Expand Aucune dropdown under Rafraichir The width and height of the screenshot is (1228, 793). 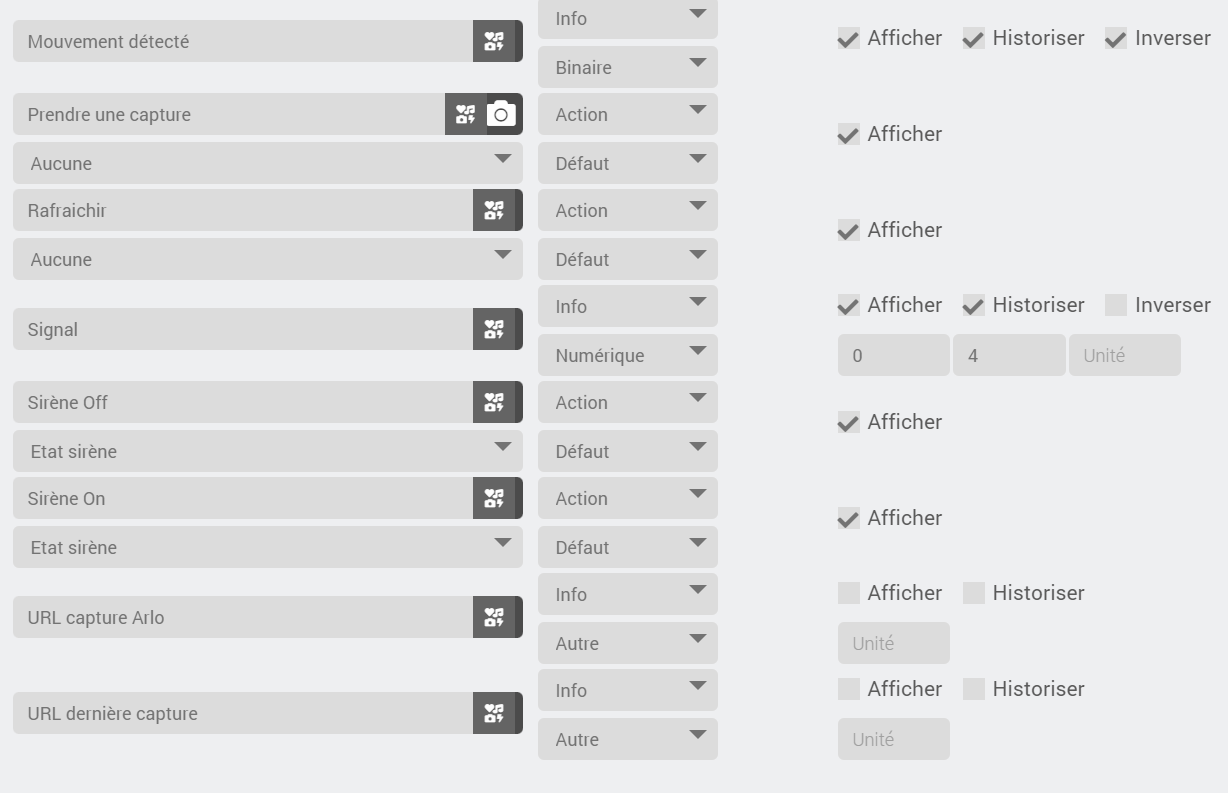point(268,259)
